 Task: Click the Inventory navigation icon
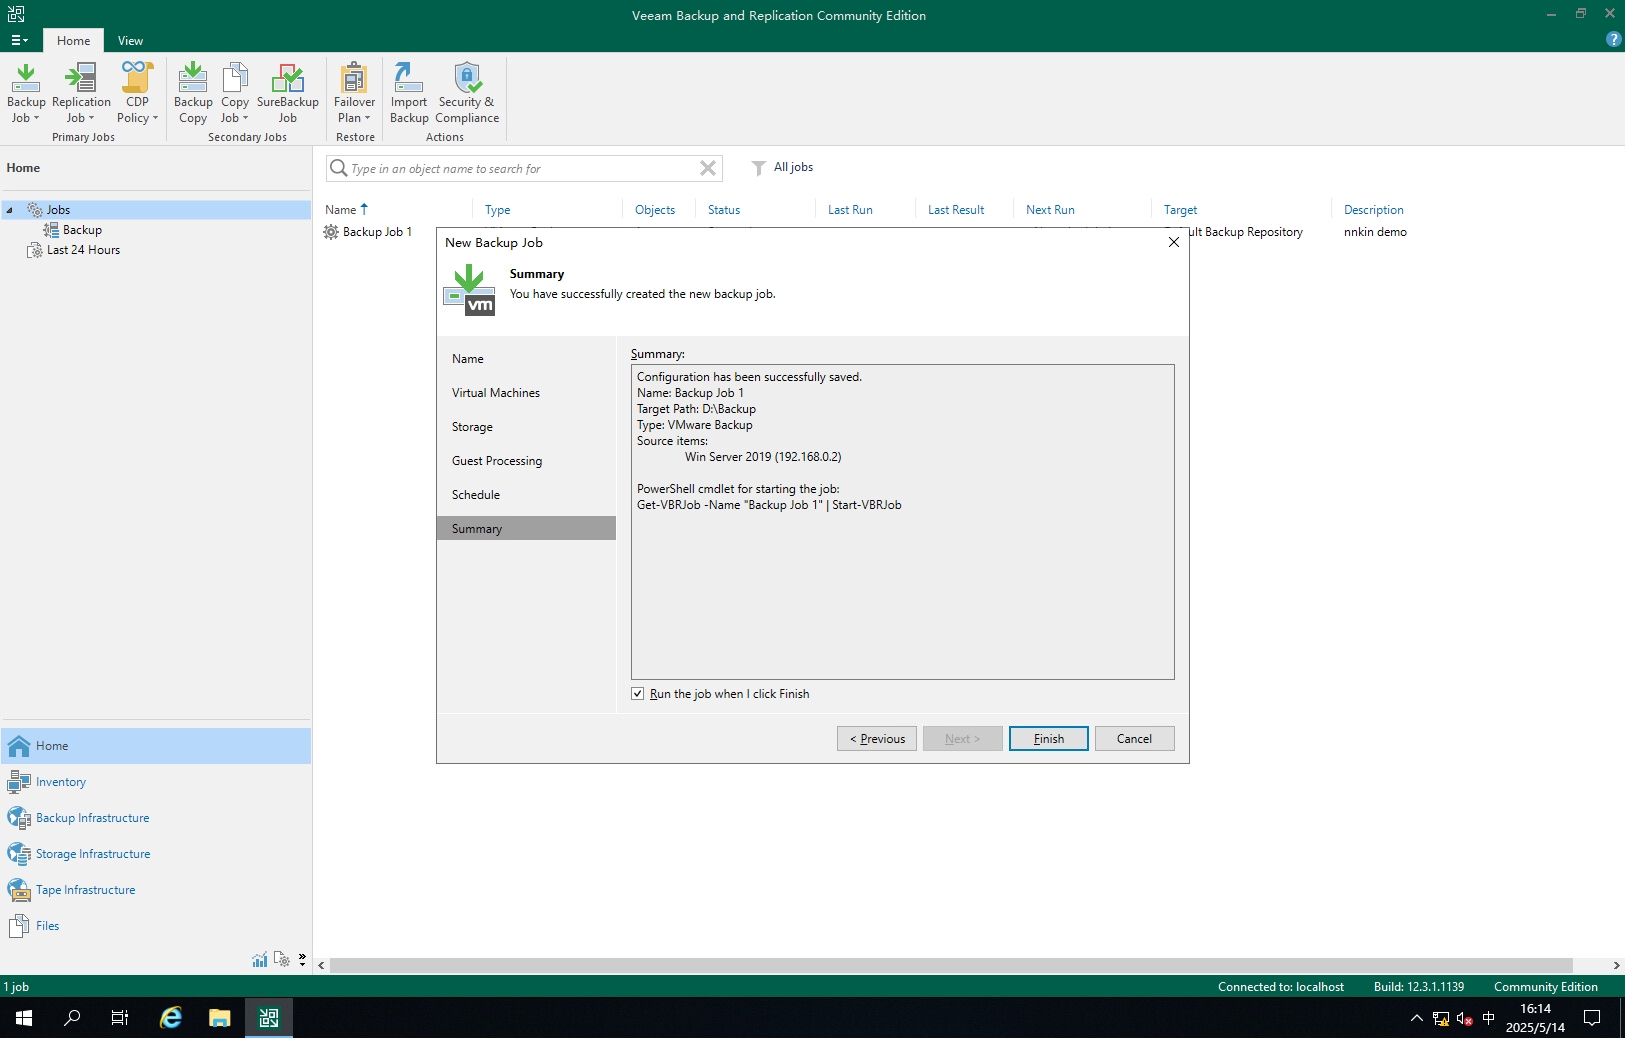19,782
